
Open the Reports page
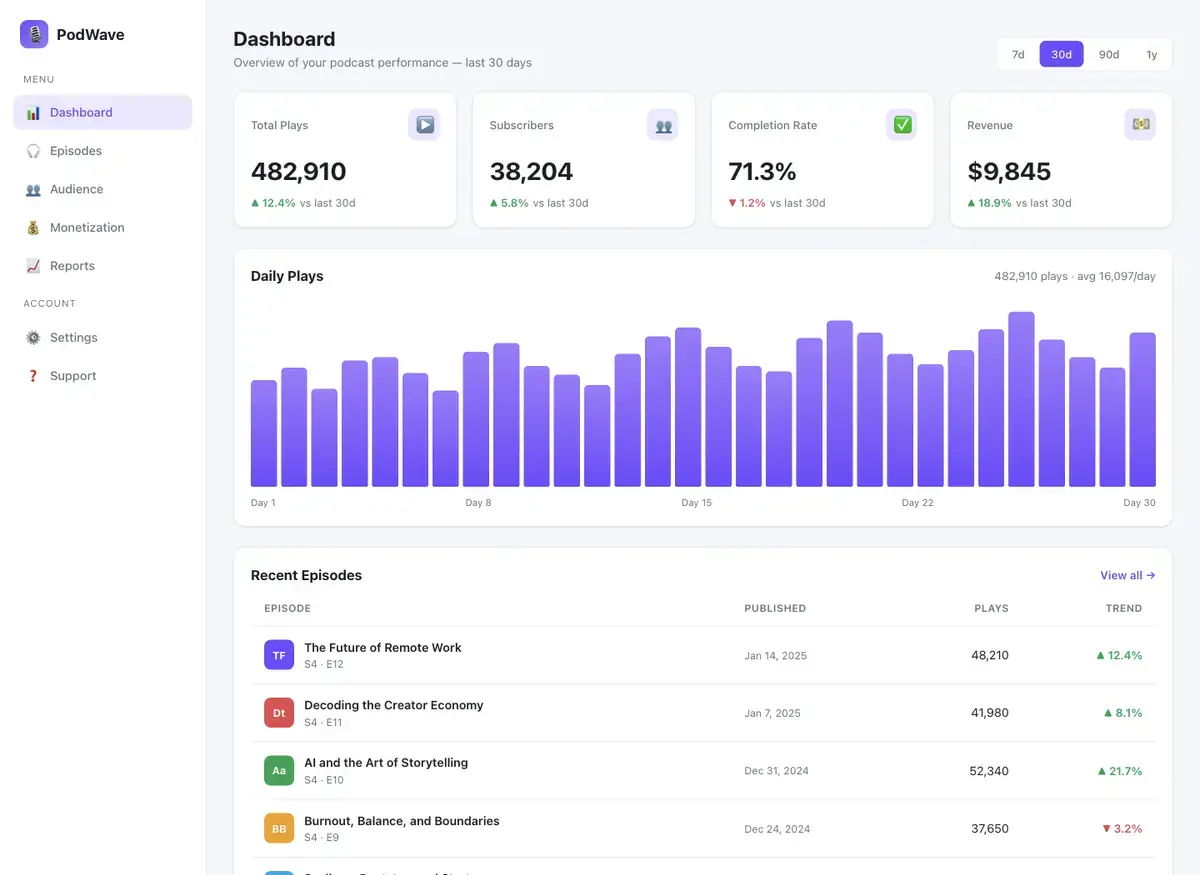click(103, 266)
